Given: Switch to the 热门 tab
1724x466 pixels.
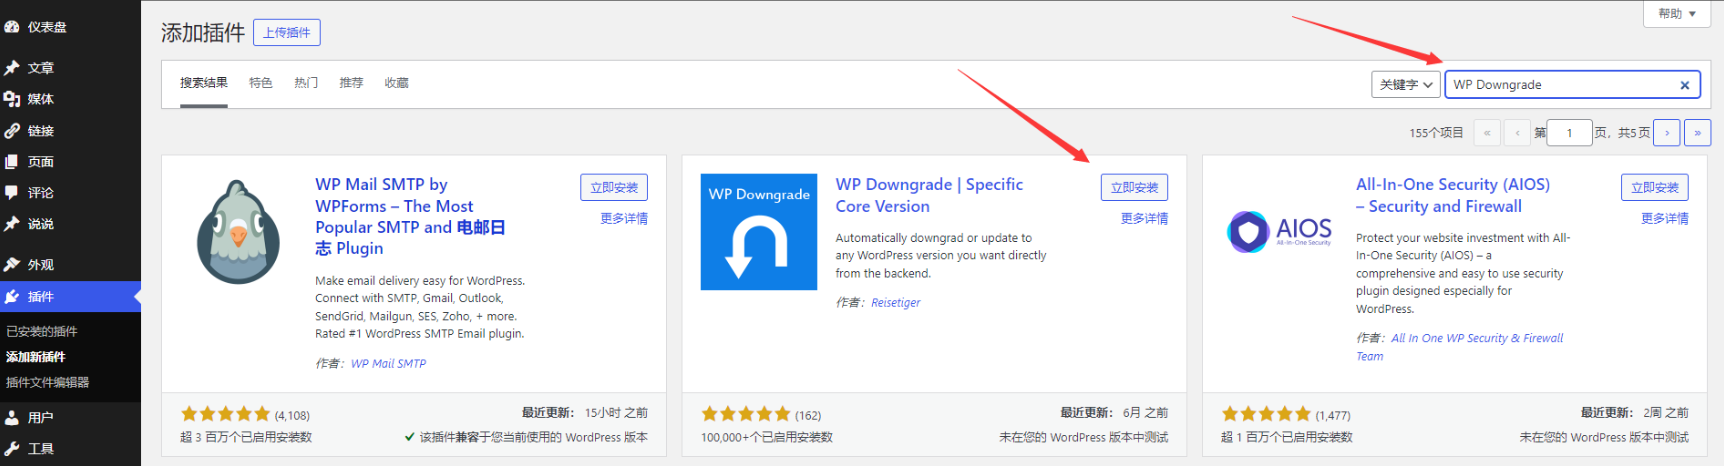Looking at the screenshot, I should [x=306, y=83].
